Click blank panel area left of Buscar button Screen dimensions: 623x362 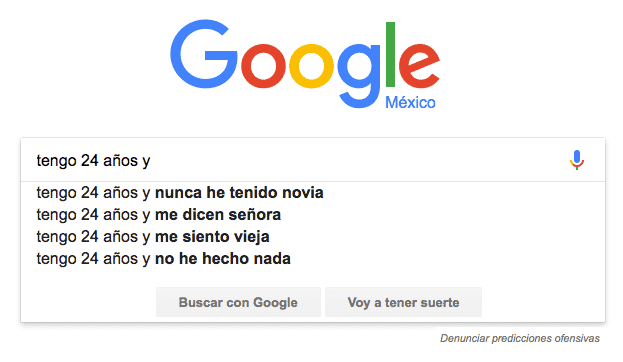[88, 302]
